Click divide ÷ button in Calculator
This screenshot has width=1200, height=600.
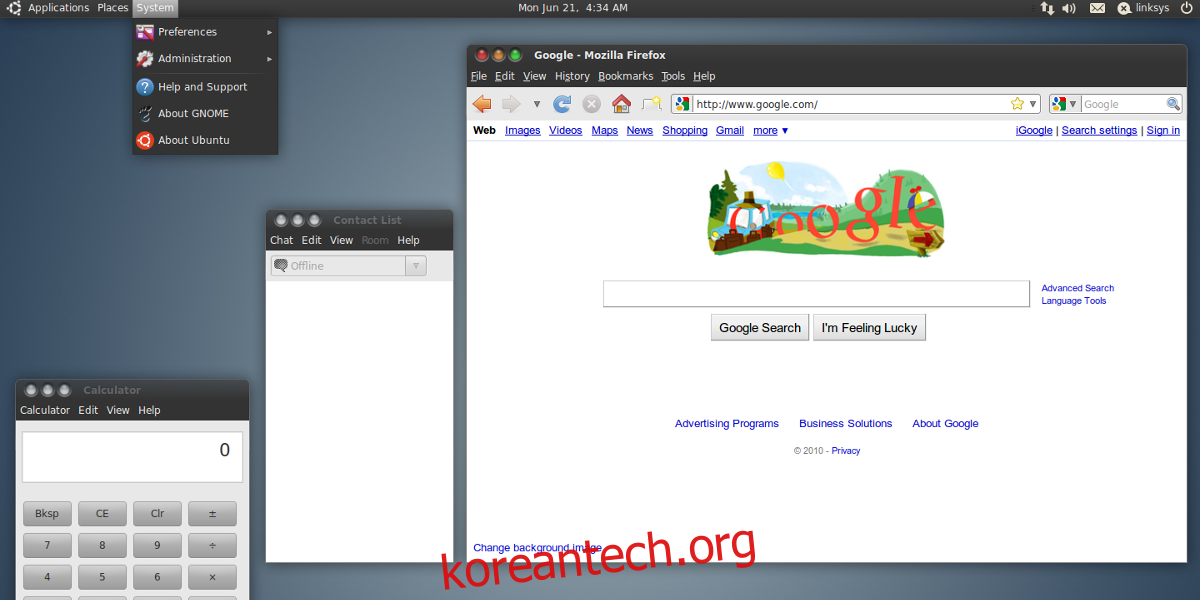[x=212, y=546]
